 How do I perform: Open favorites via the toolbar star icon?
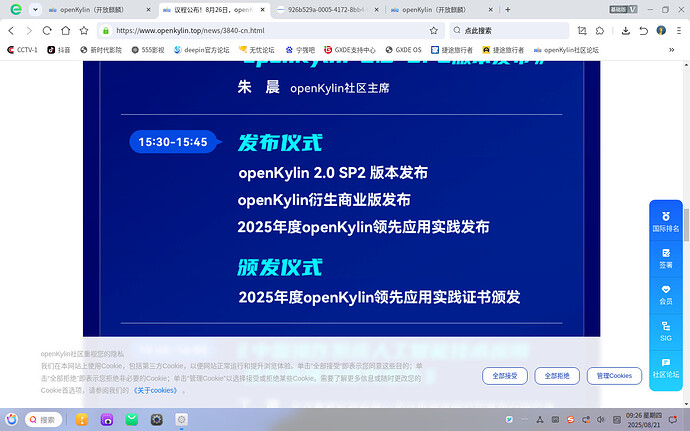84,30
